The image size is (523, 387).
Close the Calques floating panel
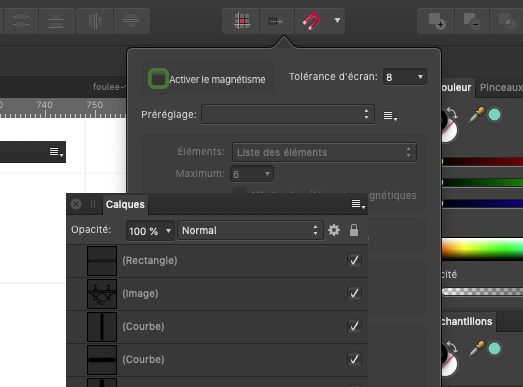click(76, 204)
